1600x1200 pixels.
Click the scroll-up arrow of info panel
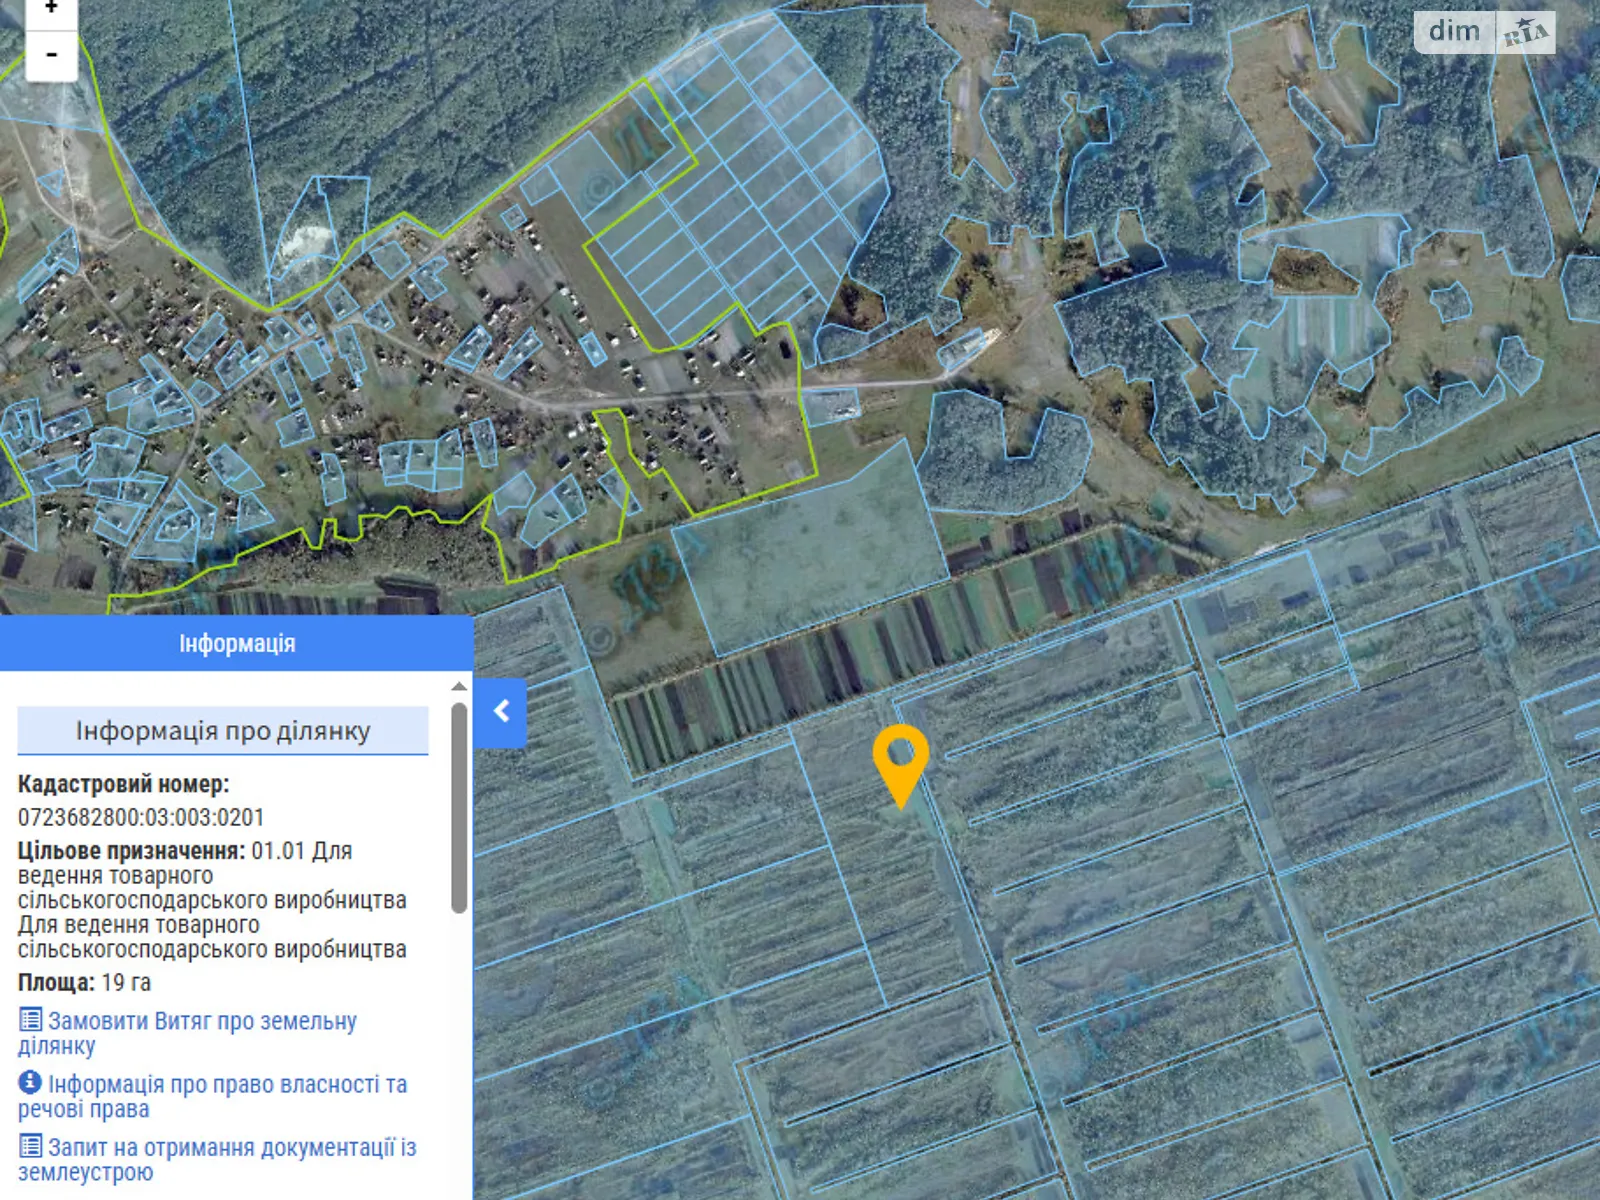(459, 686)
